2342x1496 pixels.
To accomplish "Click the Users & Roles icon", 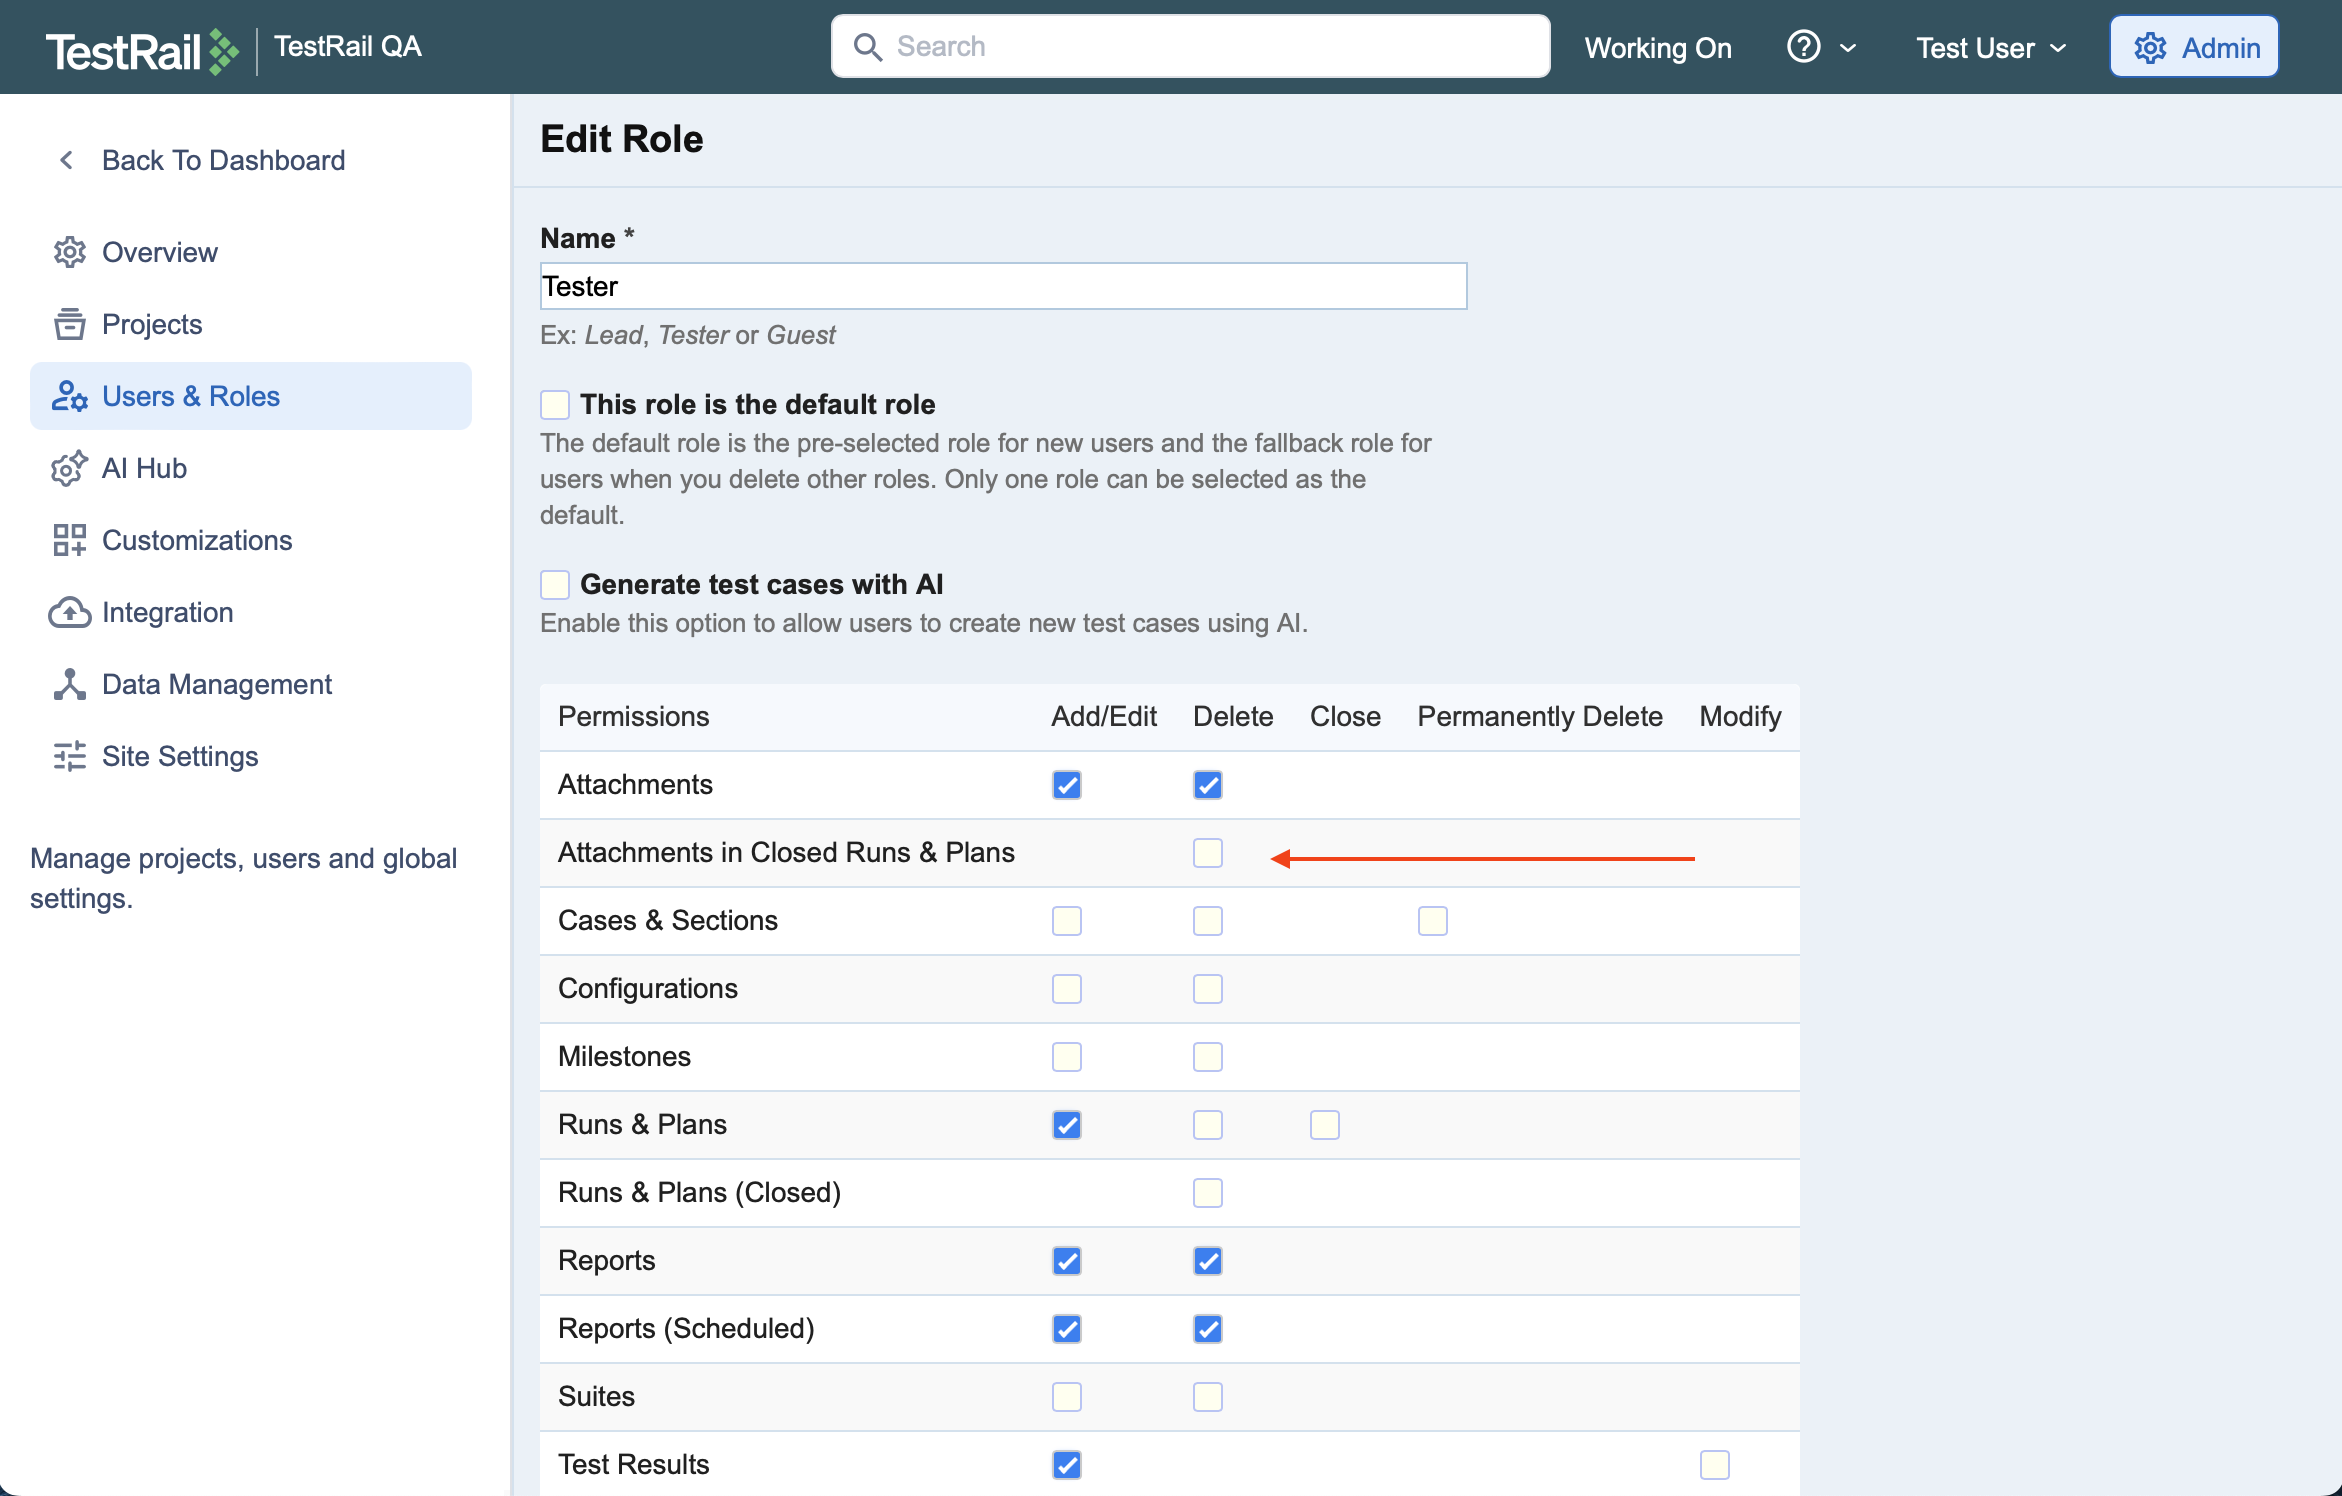I will (x=68, y=396).
